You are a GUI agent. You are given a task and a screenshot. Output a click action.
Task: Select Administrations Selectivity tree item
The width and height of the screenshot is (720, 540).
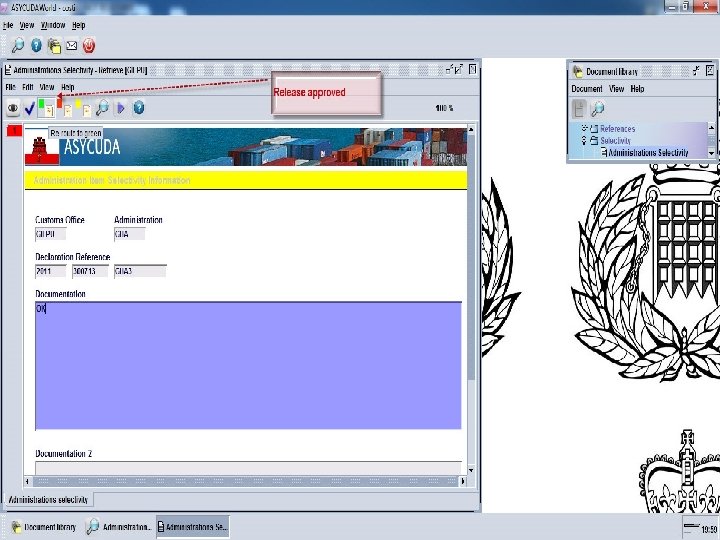click(645, 152)
